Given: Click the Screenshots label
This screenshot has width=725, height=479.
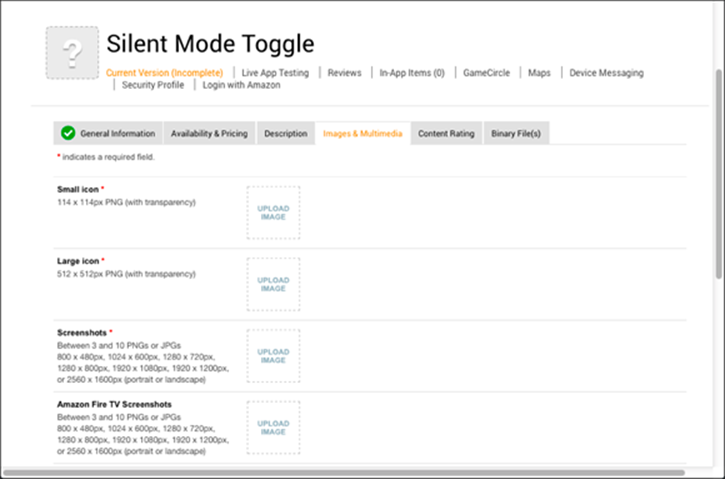Looking at the screenshot, I should pyautogui.click(x=82, y=332).
